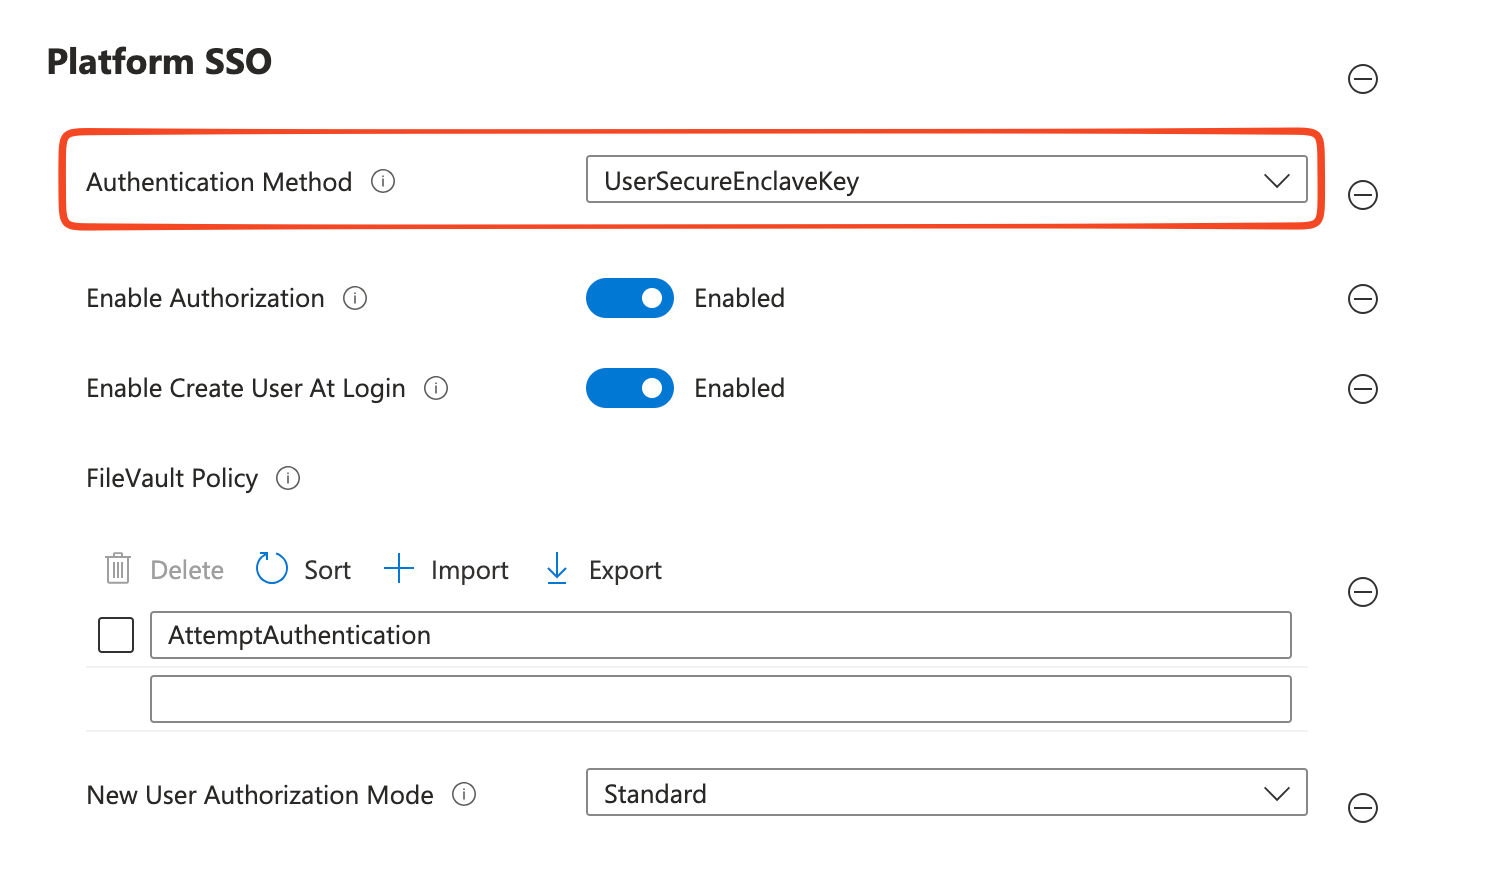
Task: Click the empty FileVault Policy input field
Action: (x=720, y=699)
